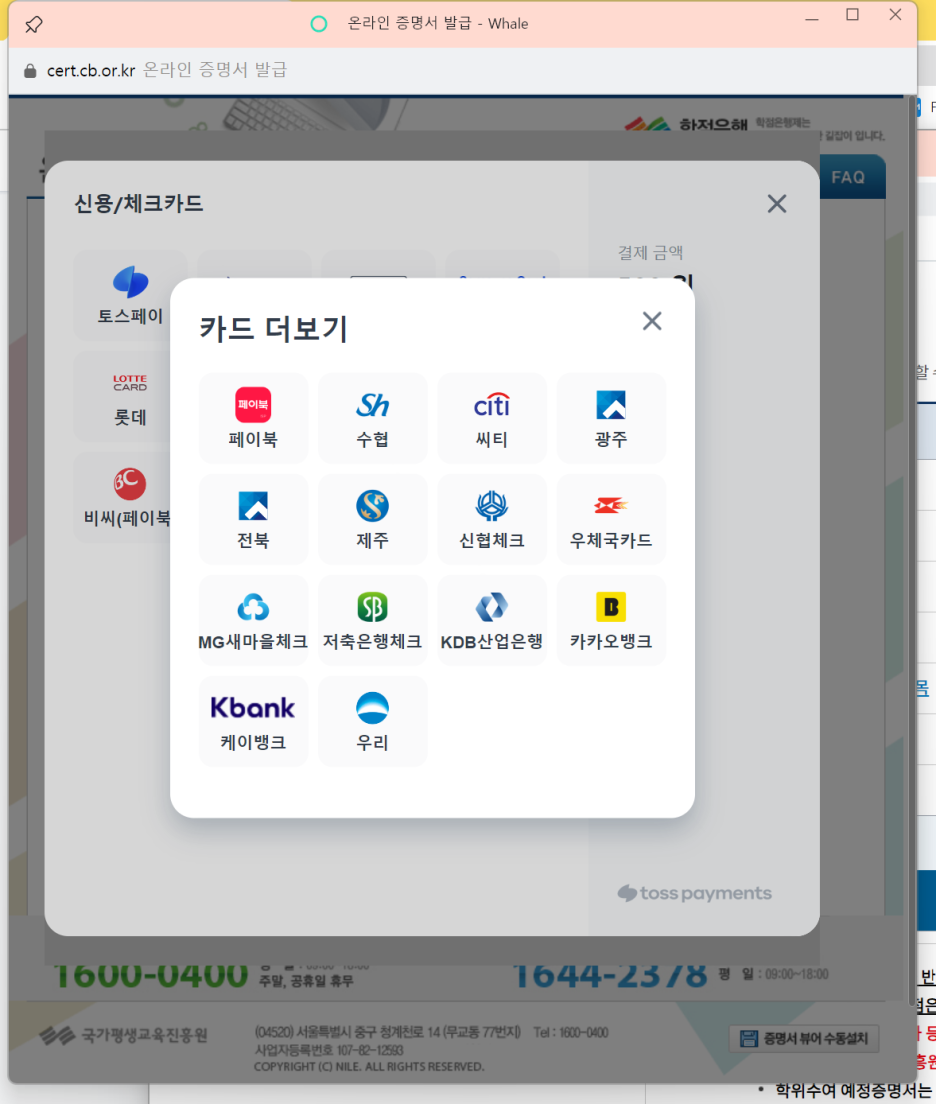This screenshot has height=1104, width=936.
Task: Click the 국가평생교육진흥원 footer logo
Action: 123,1035
